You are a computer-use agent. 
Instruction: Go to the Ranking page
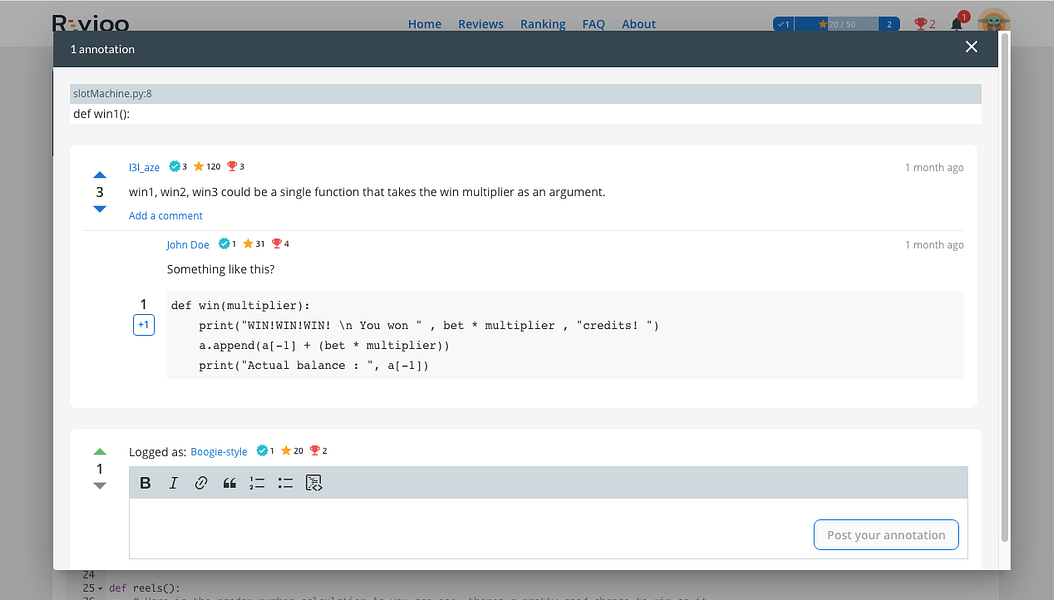pos(543,24)
